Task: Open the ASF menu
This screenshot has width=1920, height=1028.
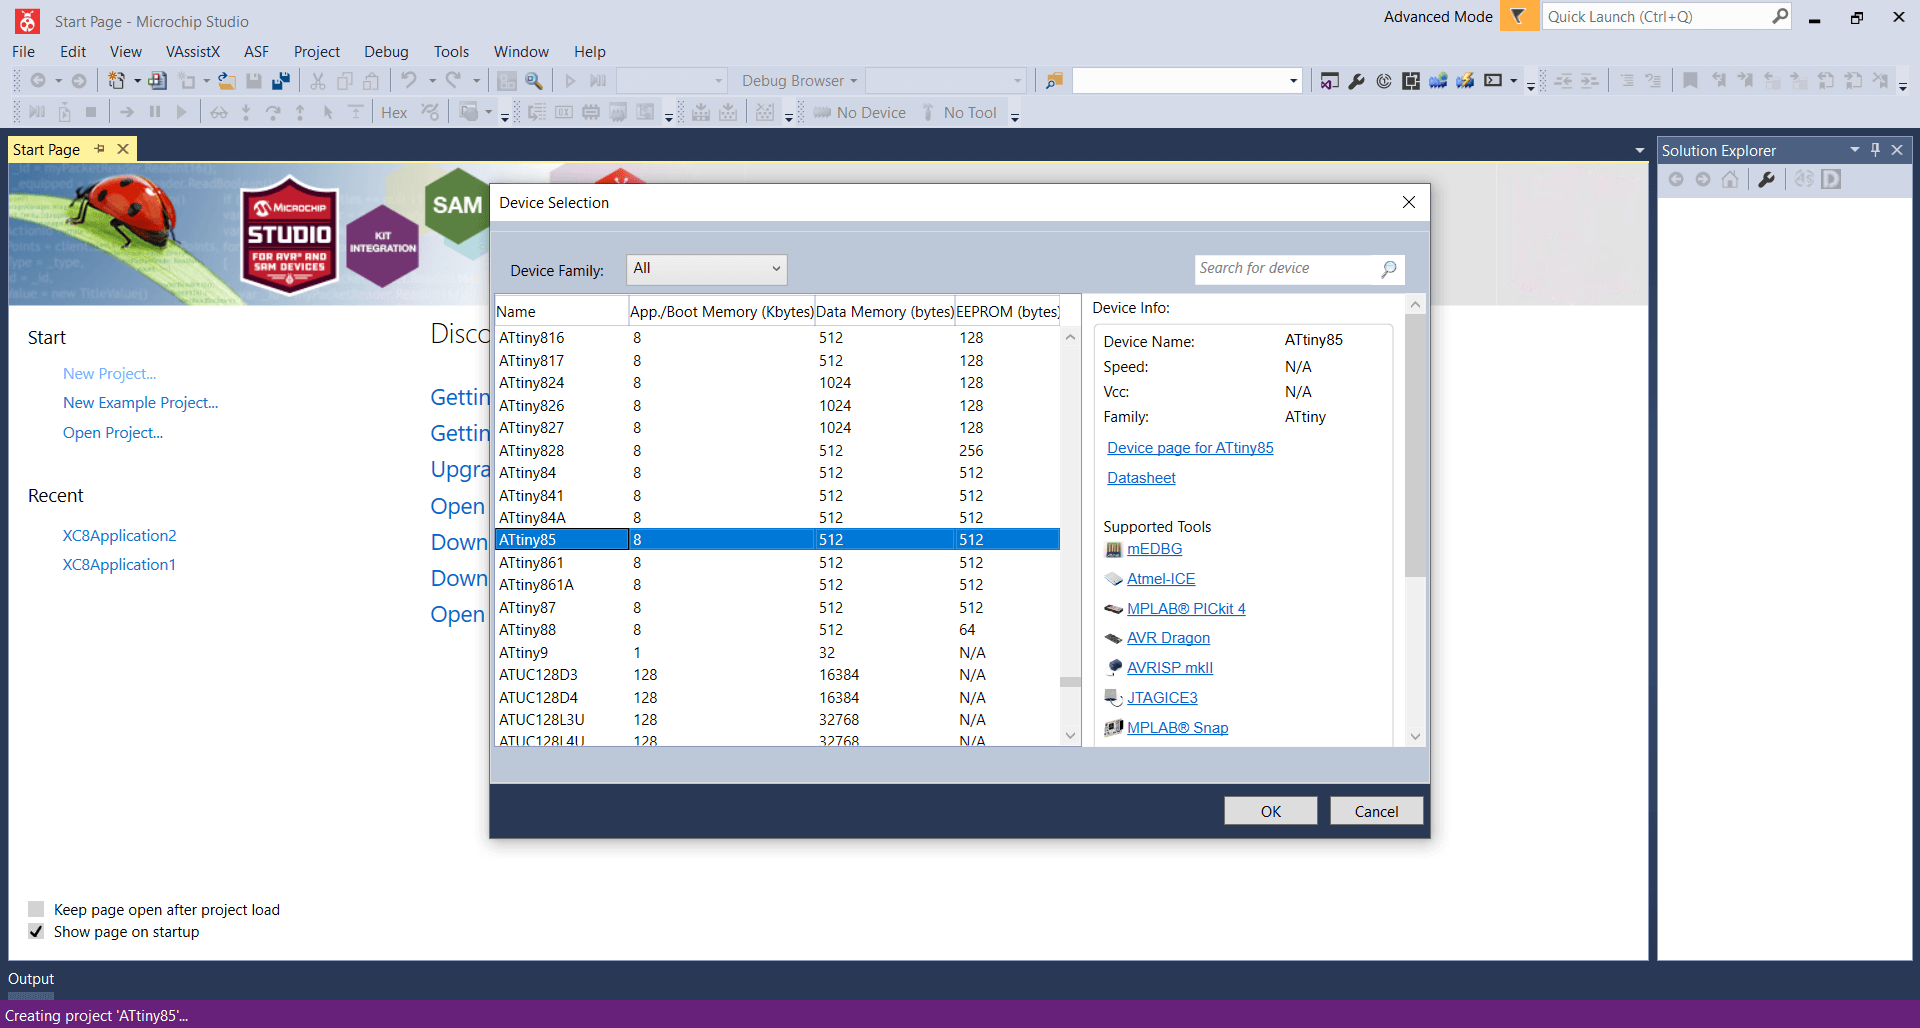Action: click(x=257, y=52)
